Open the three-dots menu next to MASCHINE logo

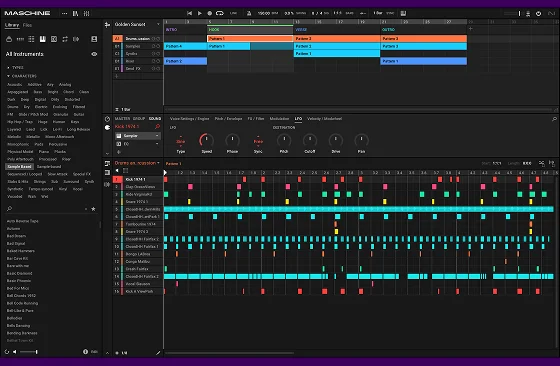point(64,13)
